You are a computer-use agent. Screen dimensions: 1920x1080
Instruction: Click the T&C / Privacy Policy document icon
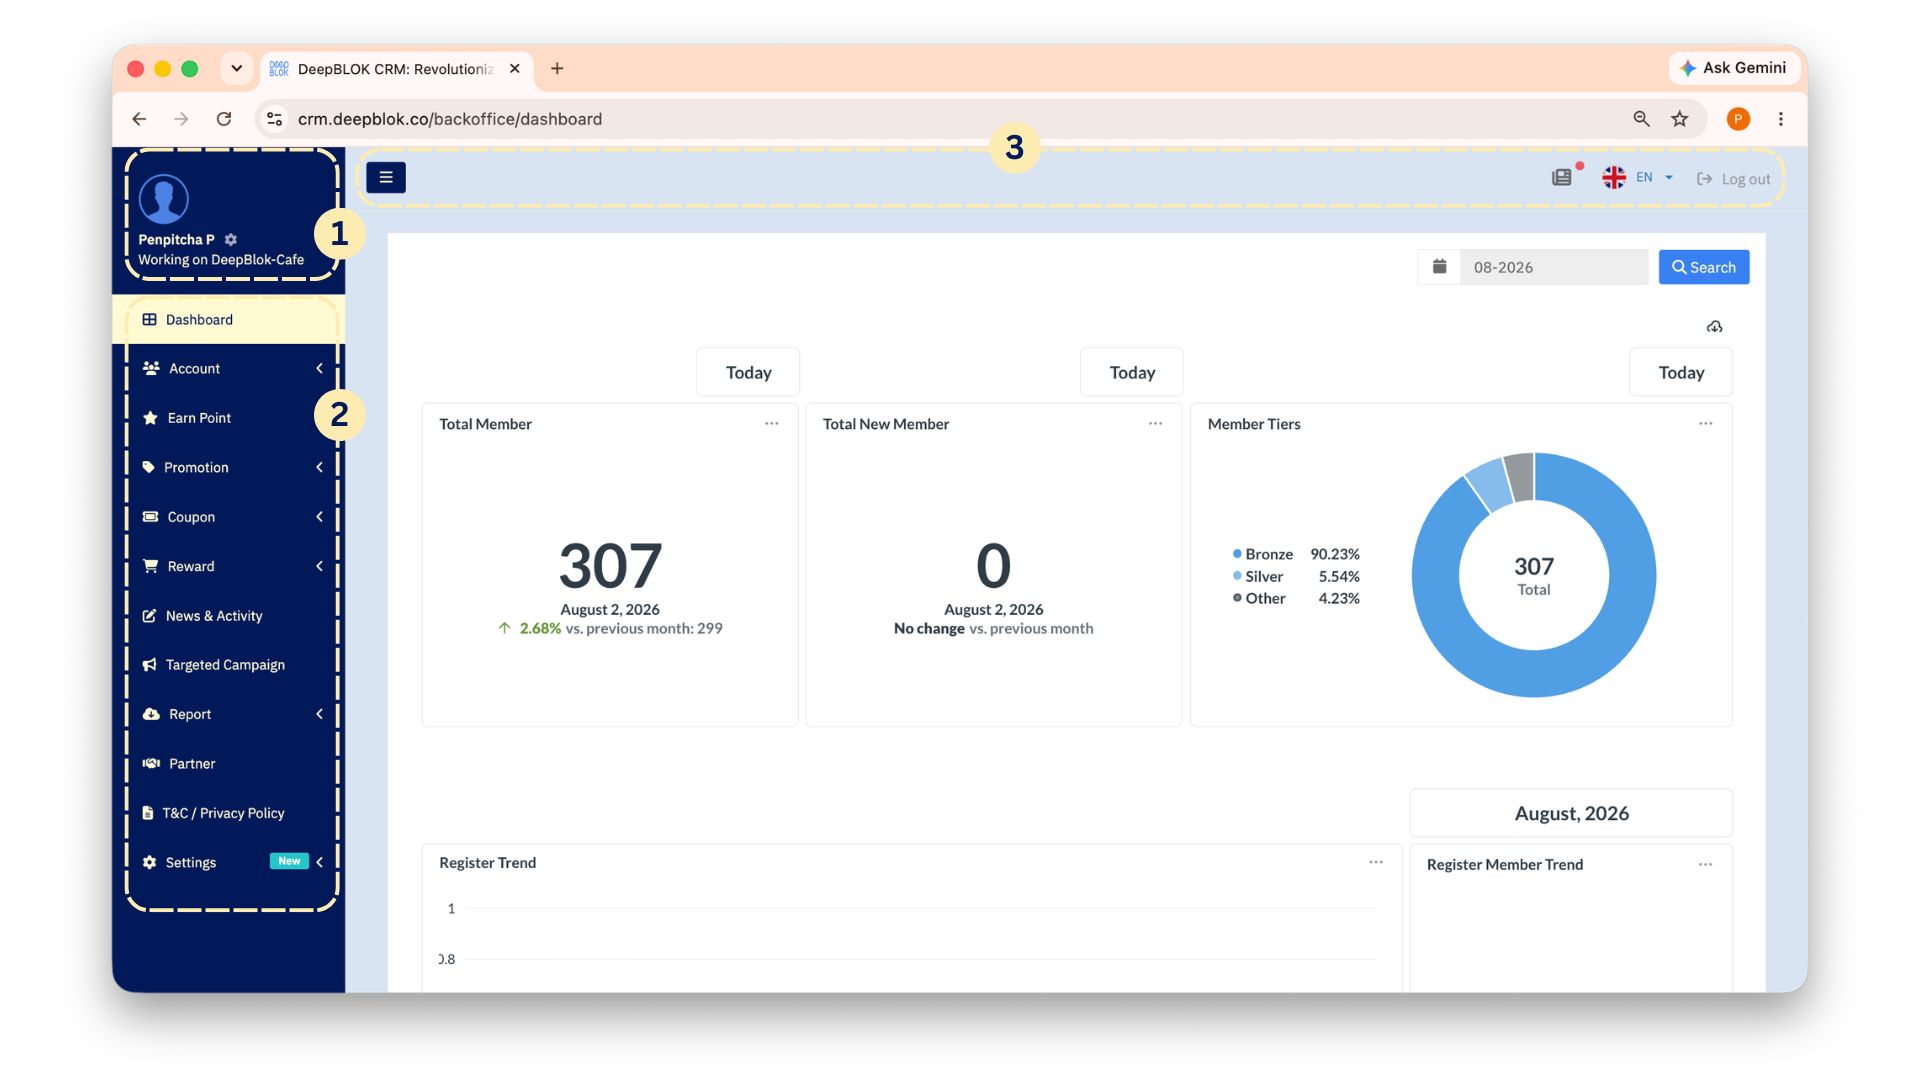(148, 813)
